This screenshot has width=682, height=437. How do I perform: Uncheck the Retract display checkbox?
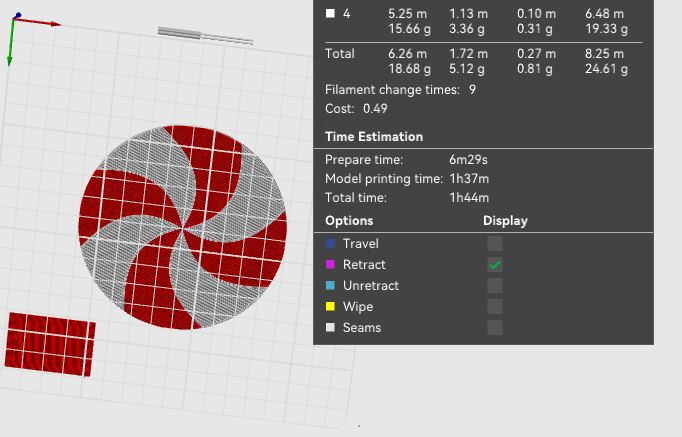(x=495, y=264)
